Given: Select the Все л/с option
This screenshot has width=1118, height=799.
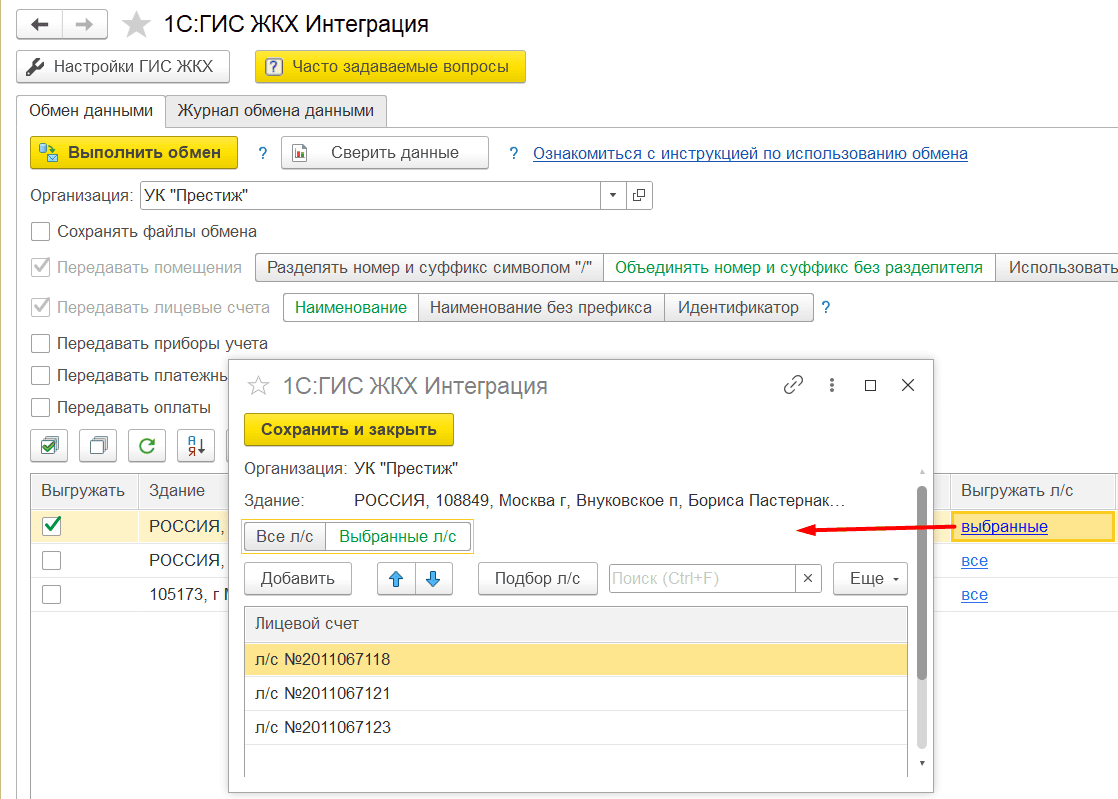Looking at the screenshot, I should pyautogui.click(x=285, y=536).
